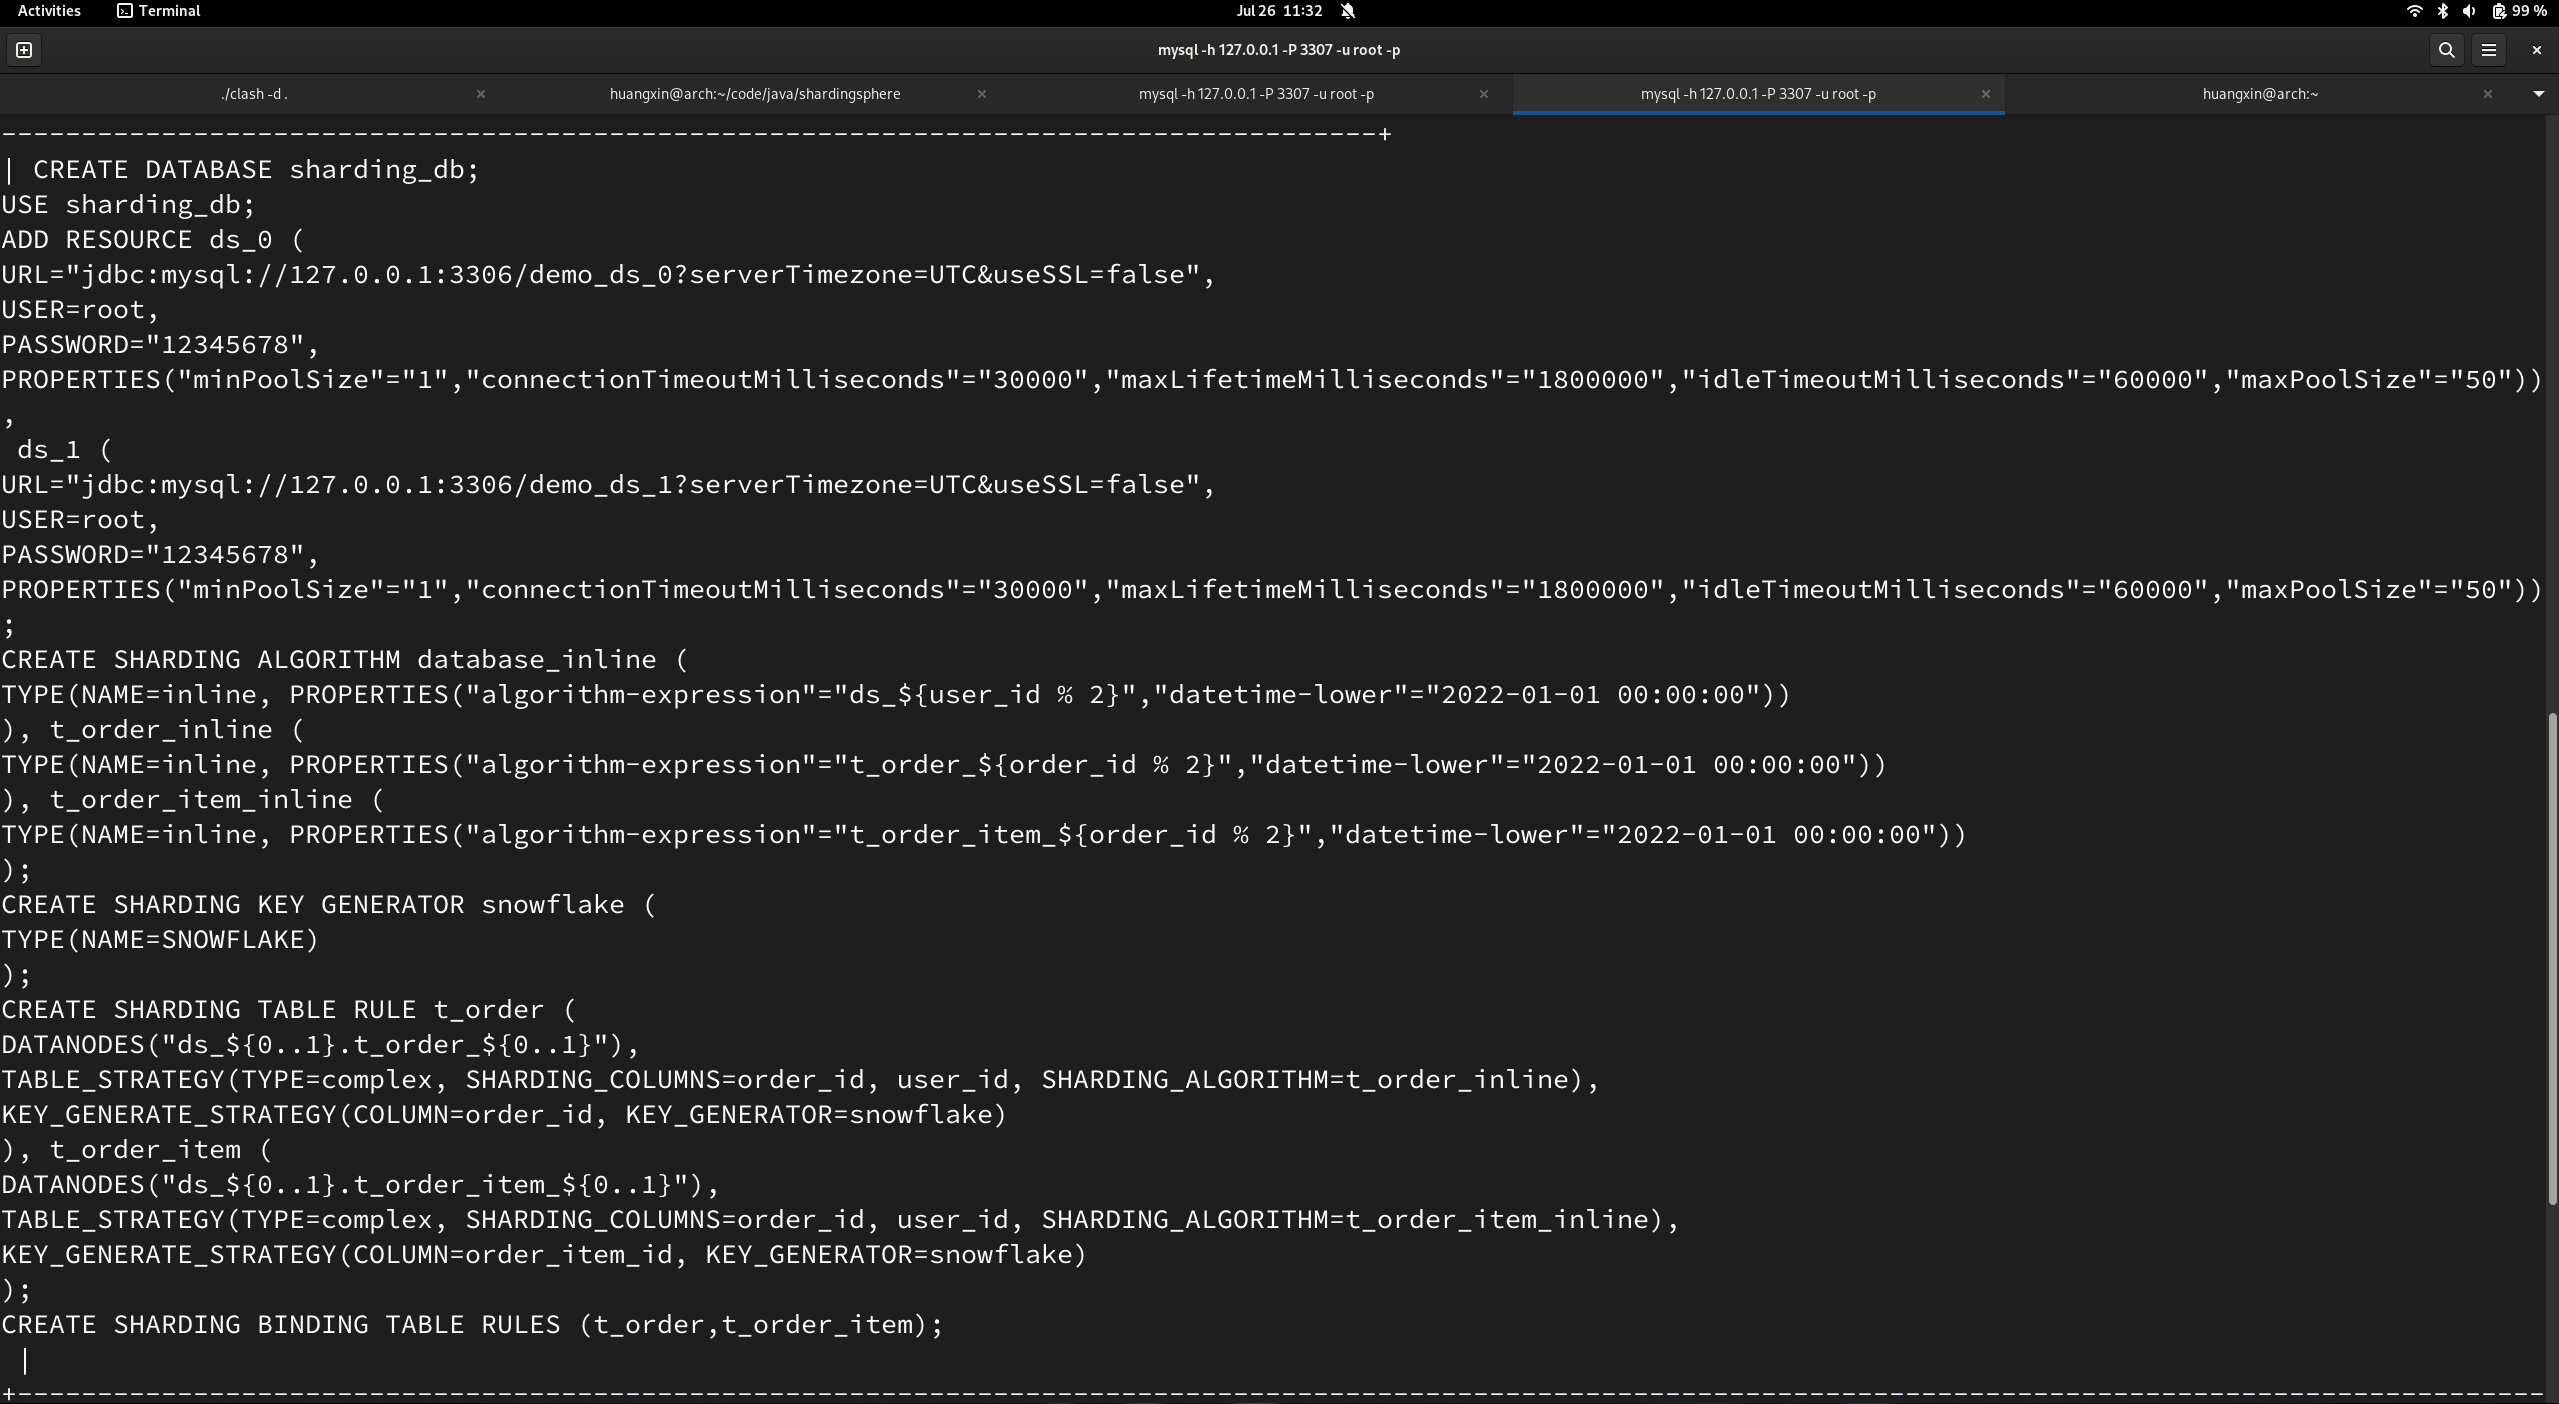
Task: Click the magnifier icon to search terminal output
Action: click(x=2447, y=50)
